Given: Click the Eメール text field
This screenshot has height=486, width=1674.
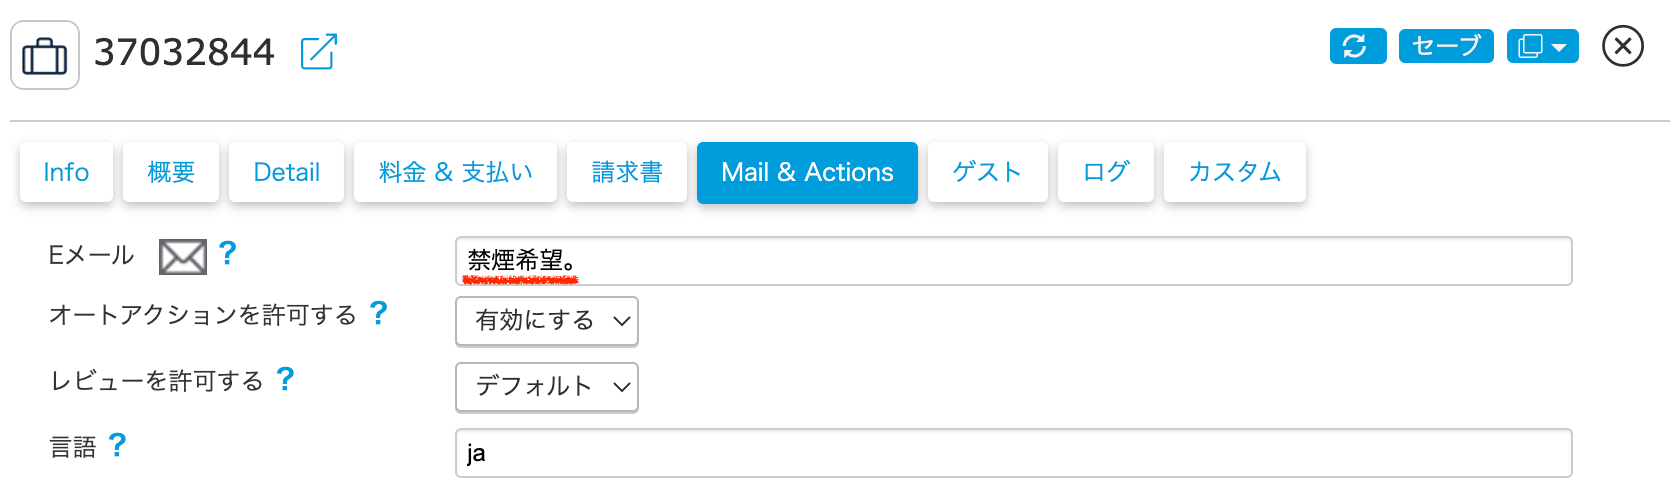Looking at the screenshot, I should click(1012, 261).
